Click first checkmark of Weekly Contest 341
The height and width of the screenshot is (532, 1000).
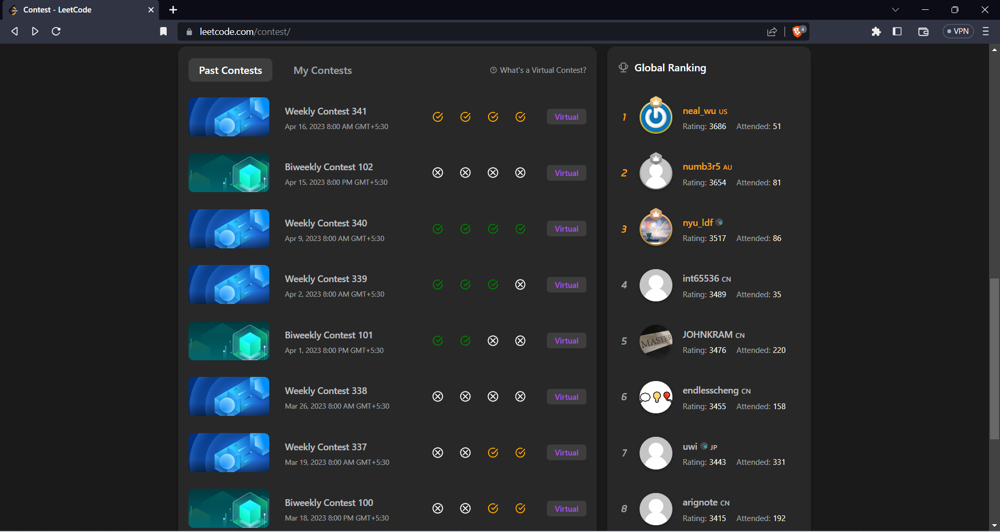click(x=437, y=117)
